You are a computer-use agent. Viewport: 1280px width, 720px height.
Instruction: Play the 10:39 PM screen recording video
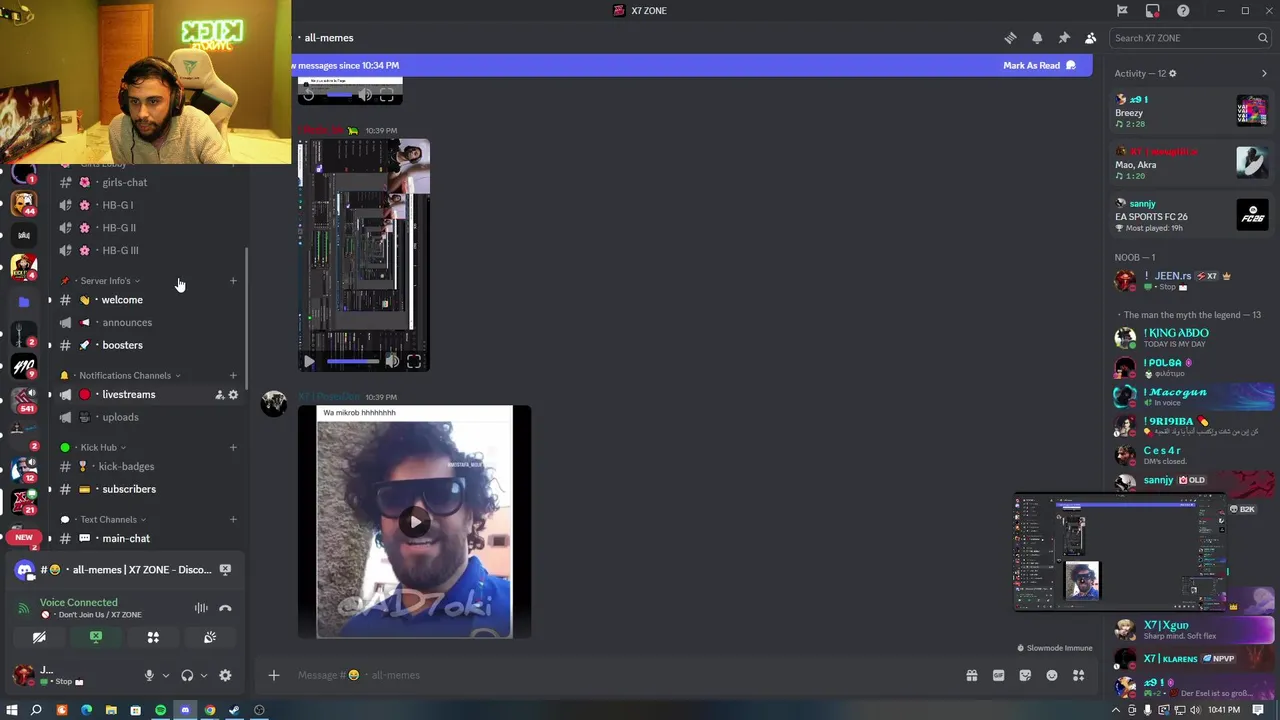[x=309, y=362]
